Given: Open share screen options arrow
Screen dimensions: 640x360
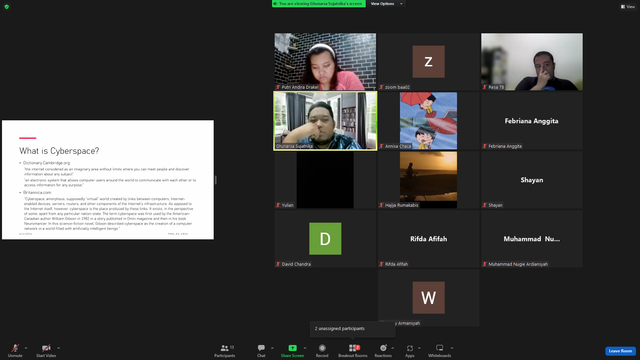Looking at the screenshot, I should point(305,348).
